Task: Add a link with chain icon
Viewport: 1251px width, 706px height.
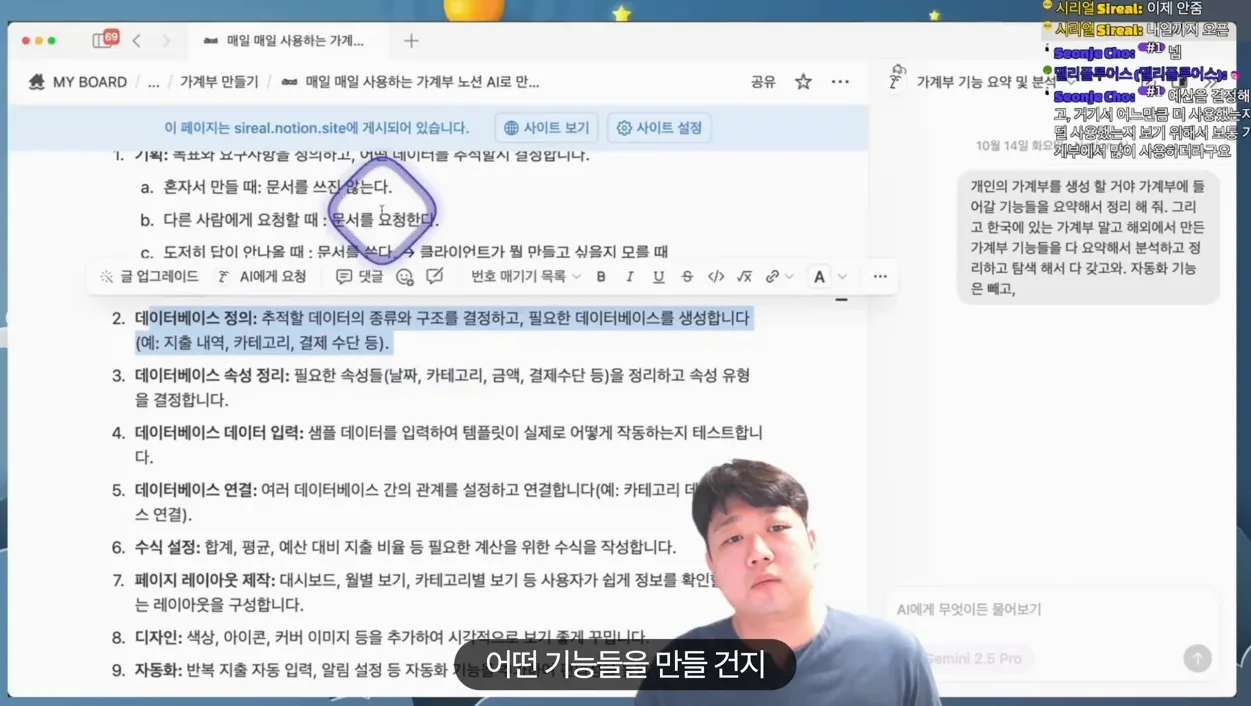Action: pyautogui.click(x=772, y=277)
